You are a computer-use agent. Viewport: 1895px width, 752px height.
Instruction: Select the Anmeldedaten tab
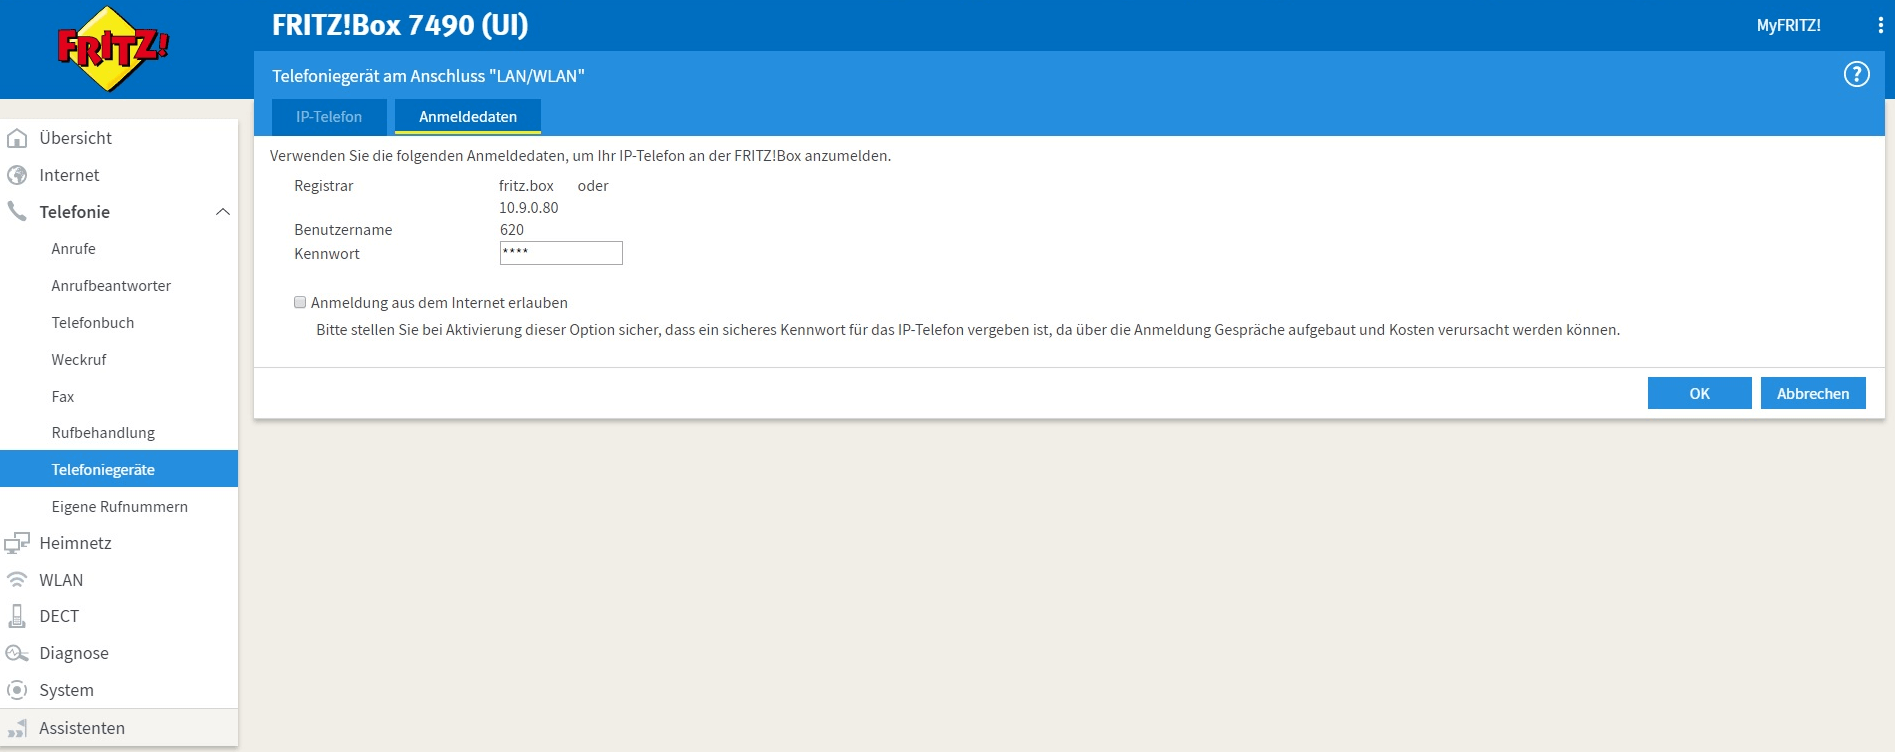point(468,117)
